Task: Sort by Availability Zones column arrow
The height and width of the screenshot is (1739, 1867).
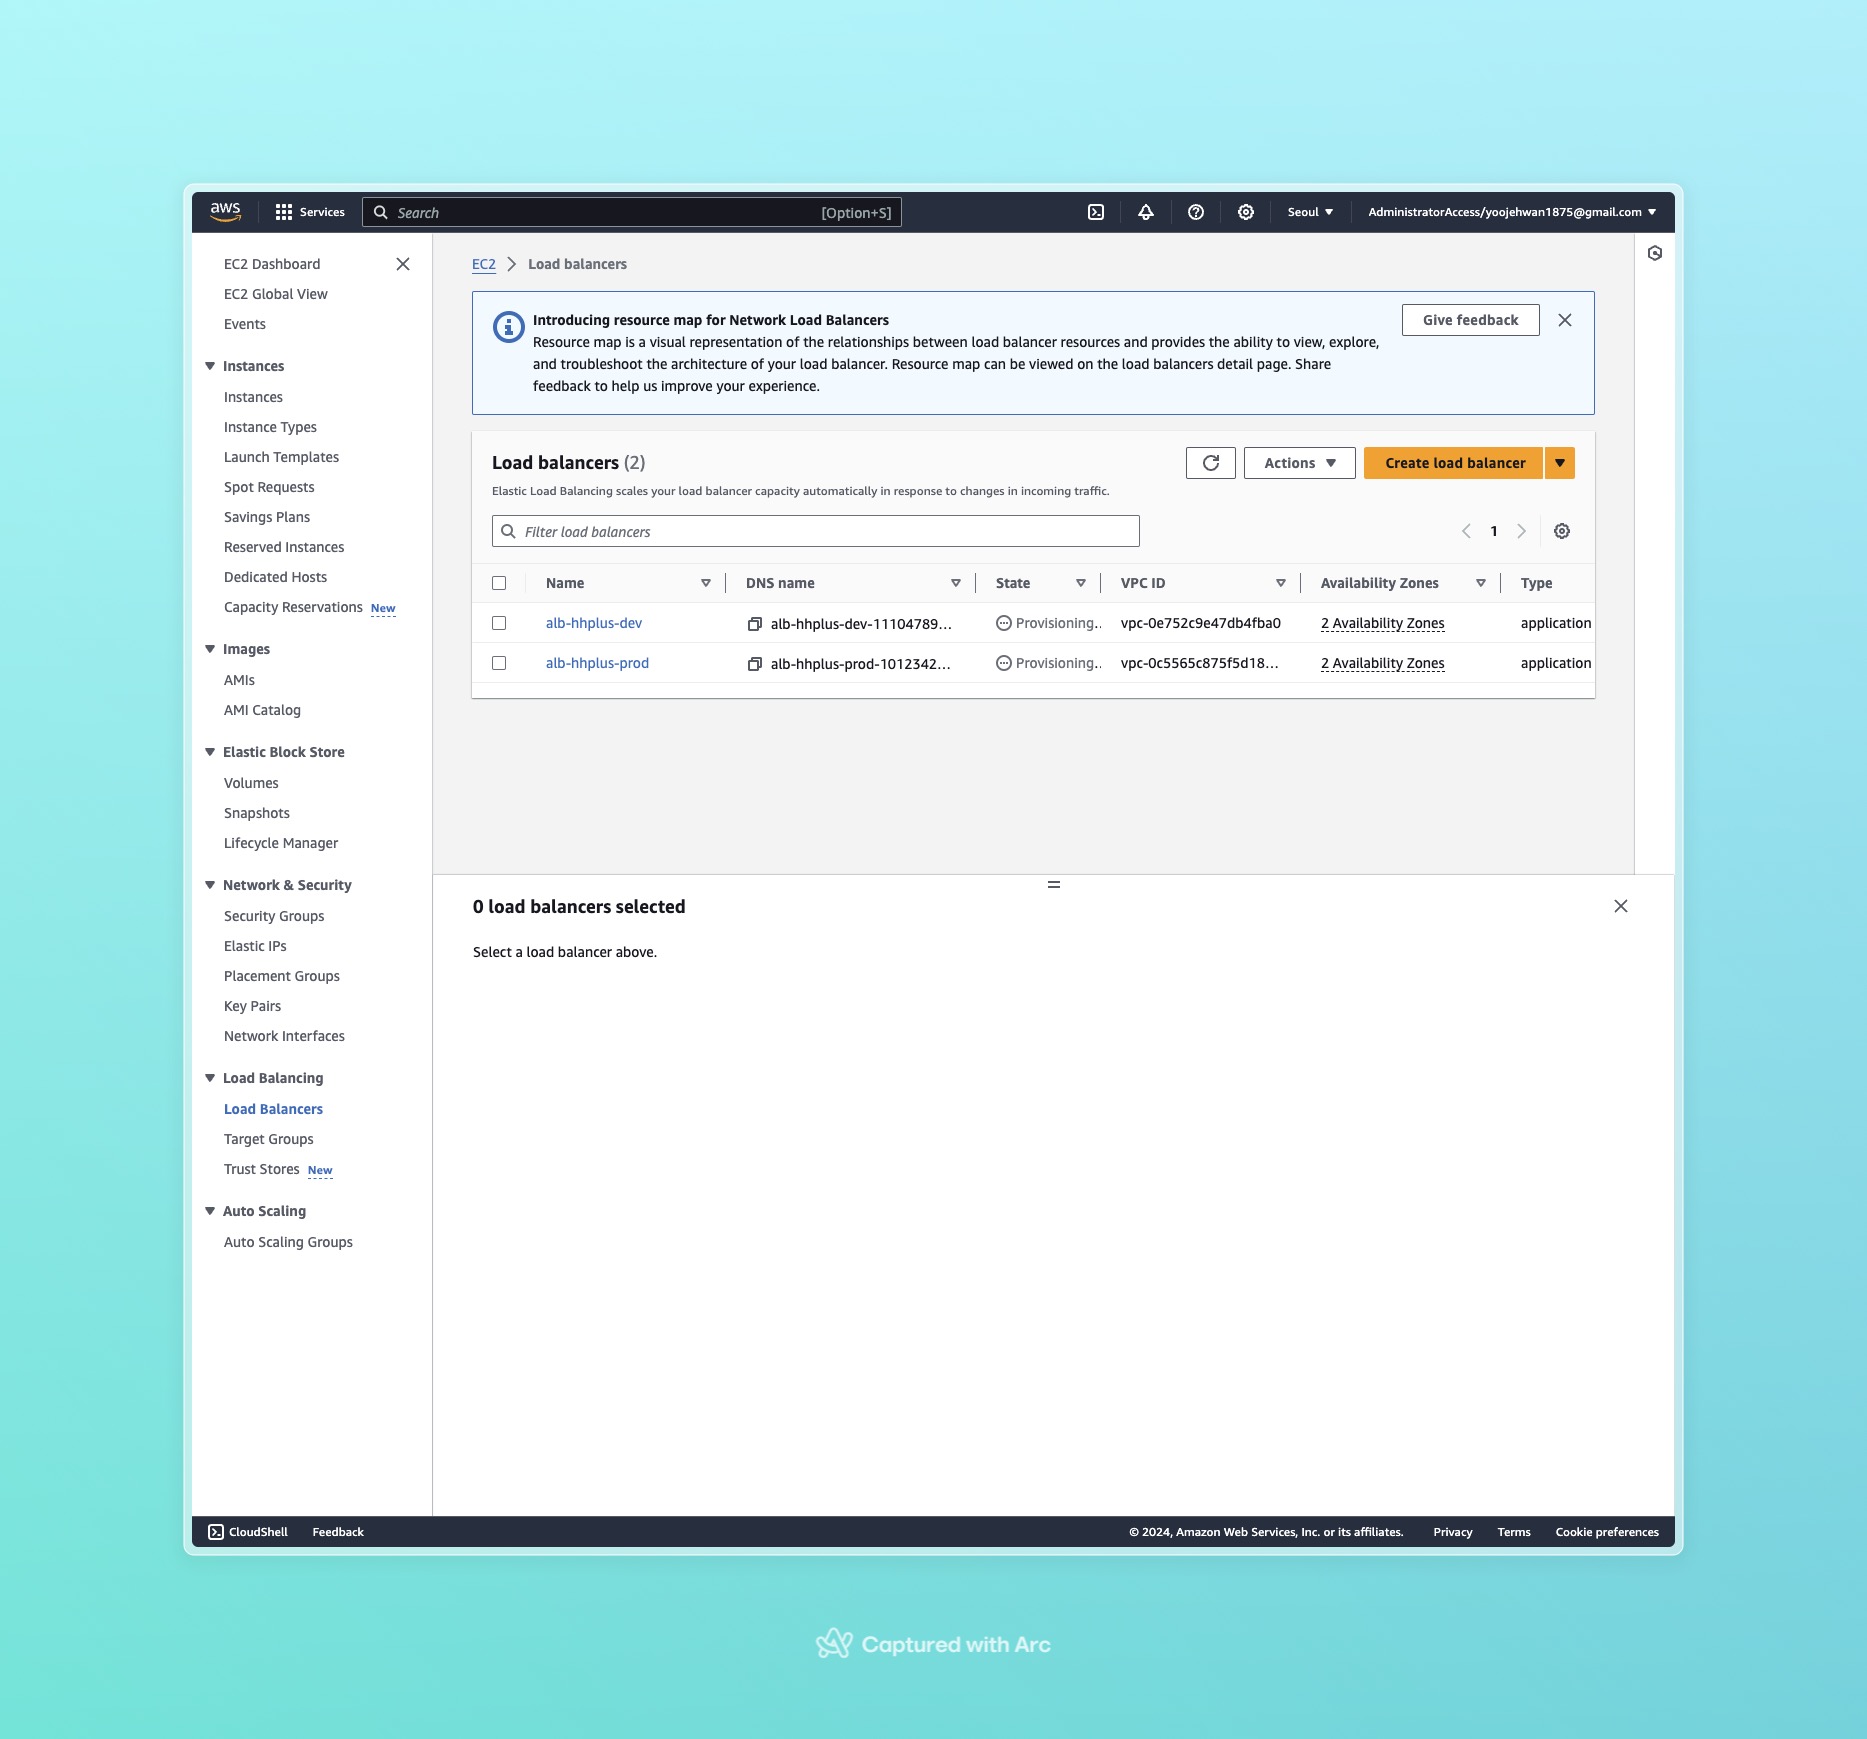Action: click(1481, 583)
